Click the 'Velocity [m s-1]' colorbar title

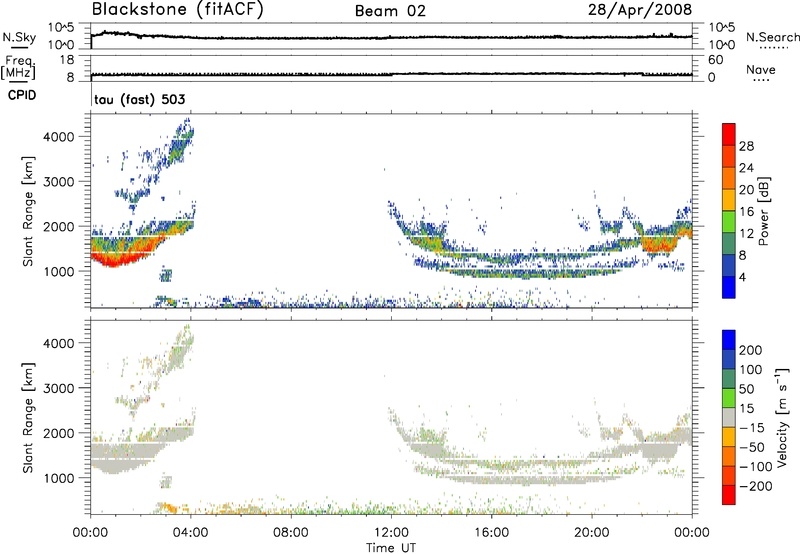(782, 417)
